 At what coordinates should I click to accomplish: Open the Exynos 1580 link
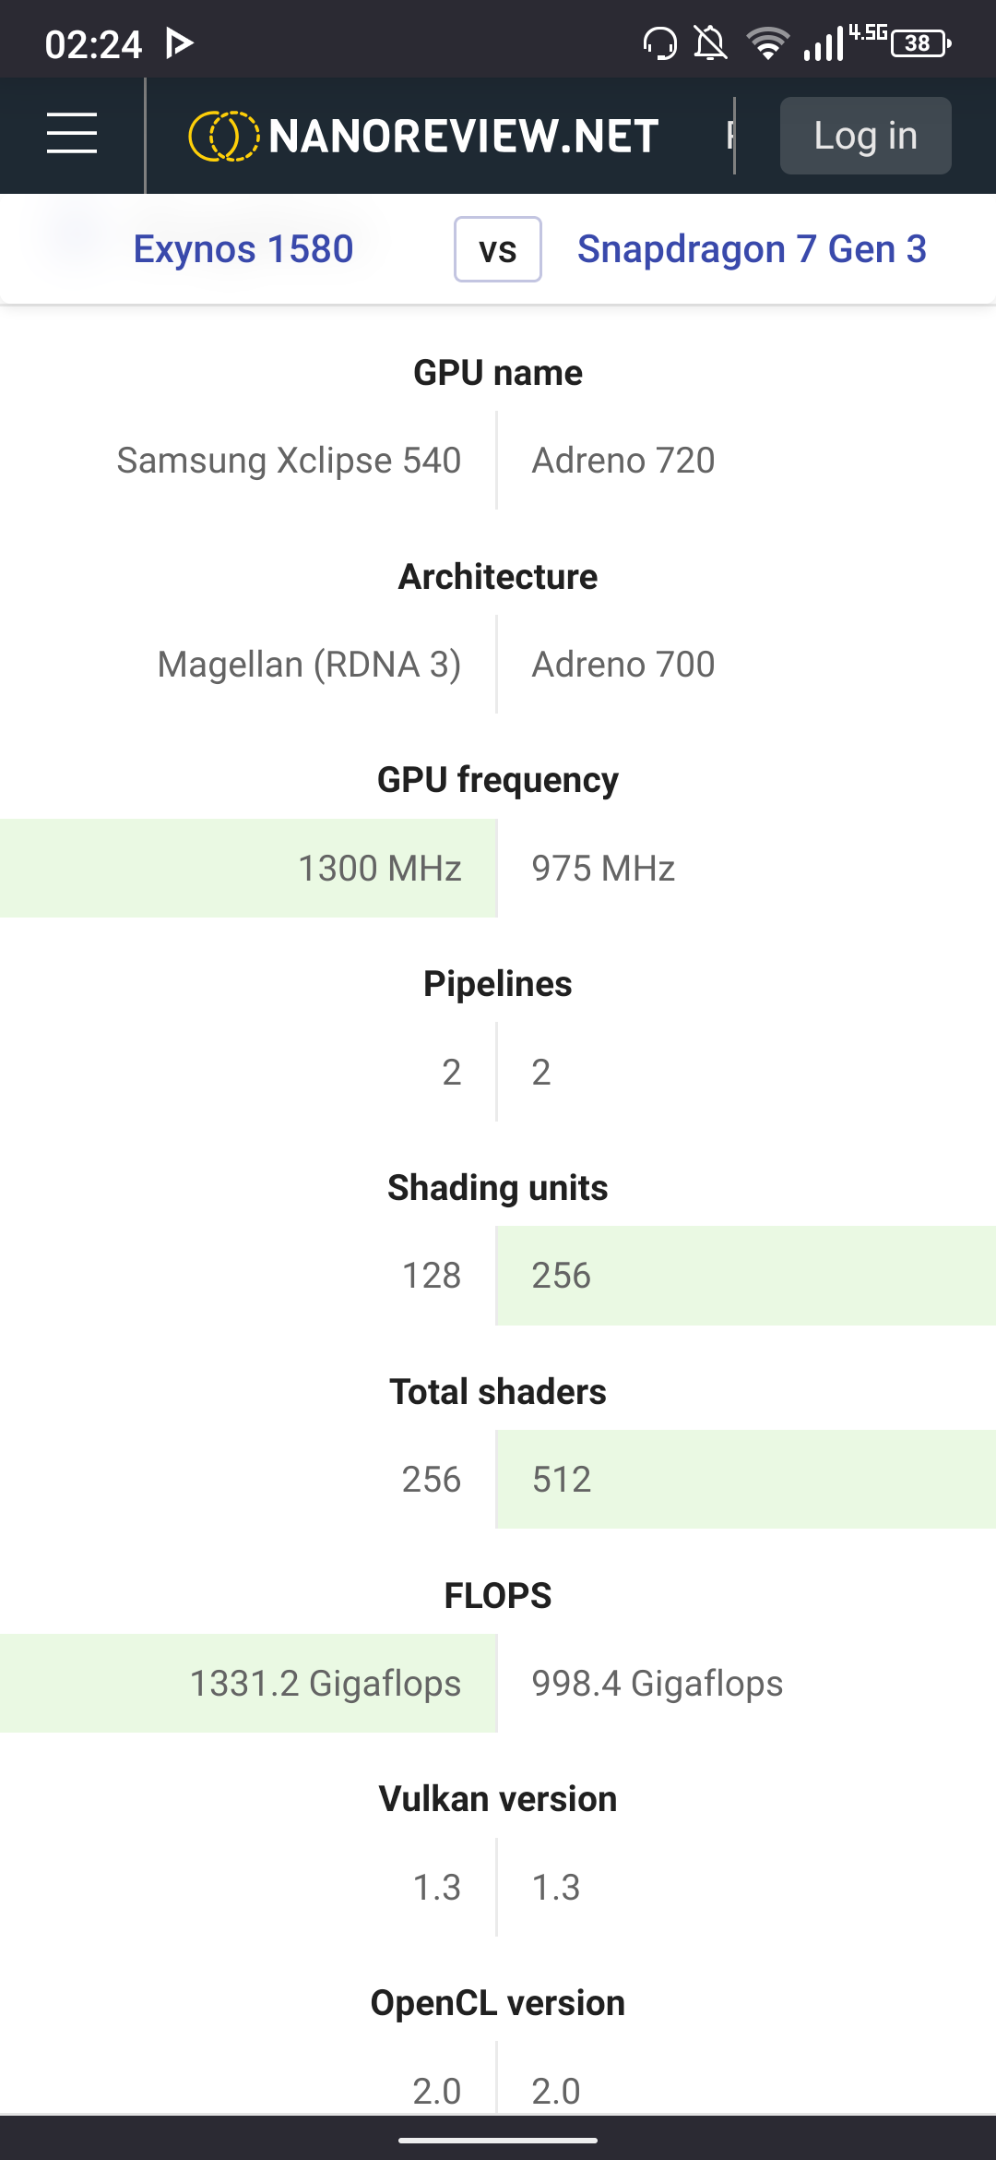point(243,249)
